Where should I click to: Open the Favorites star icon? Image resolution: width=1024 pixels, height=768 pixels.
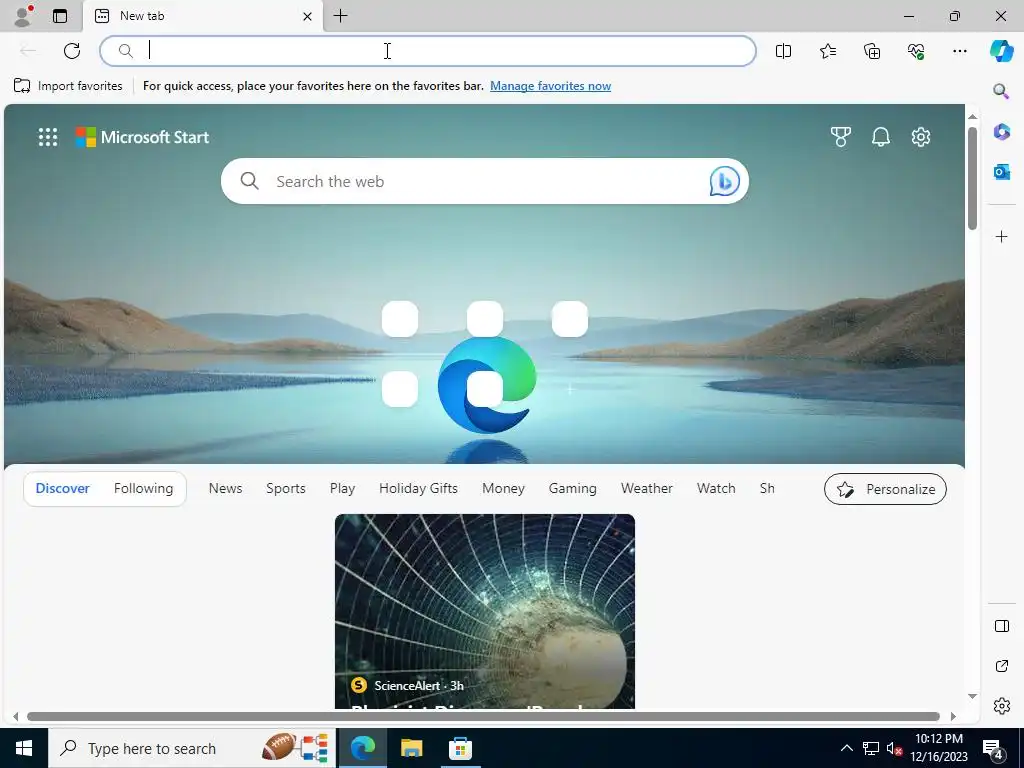click(x=827, y=51)
